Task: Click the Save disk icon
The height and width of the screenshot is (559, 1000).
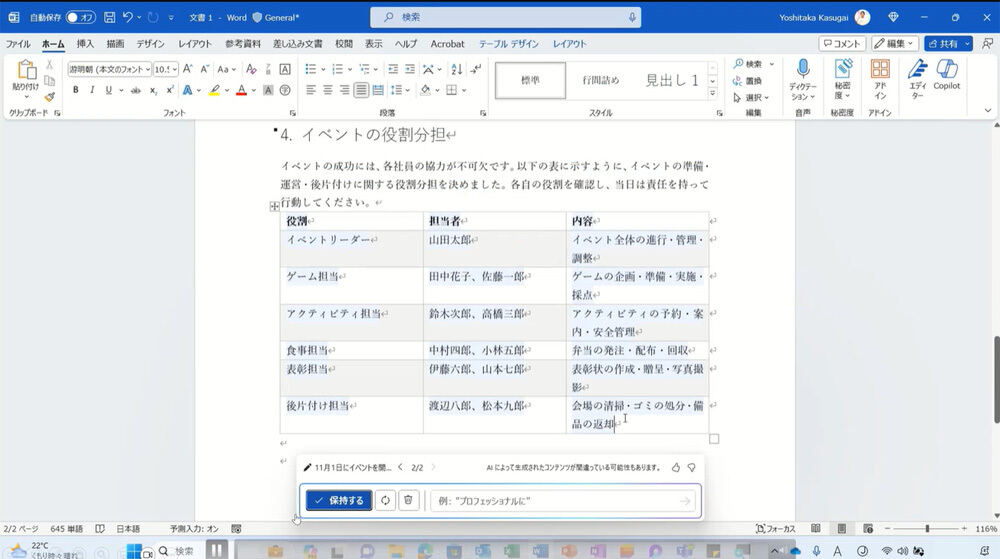Action: pyautogui.click(x=110, y=17)
